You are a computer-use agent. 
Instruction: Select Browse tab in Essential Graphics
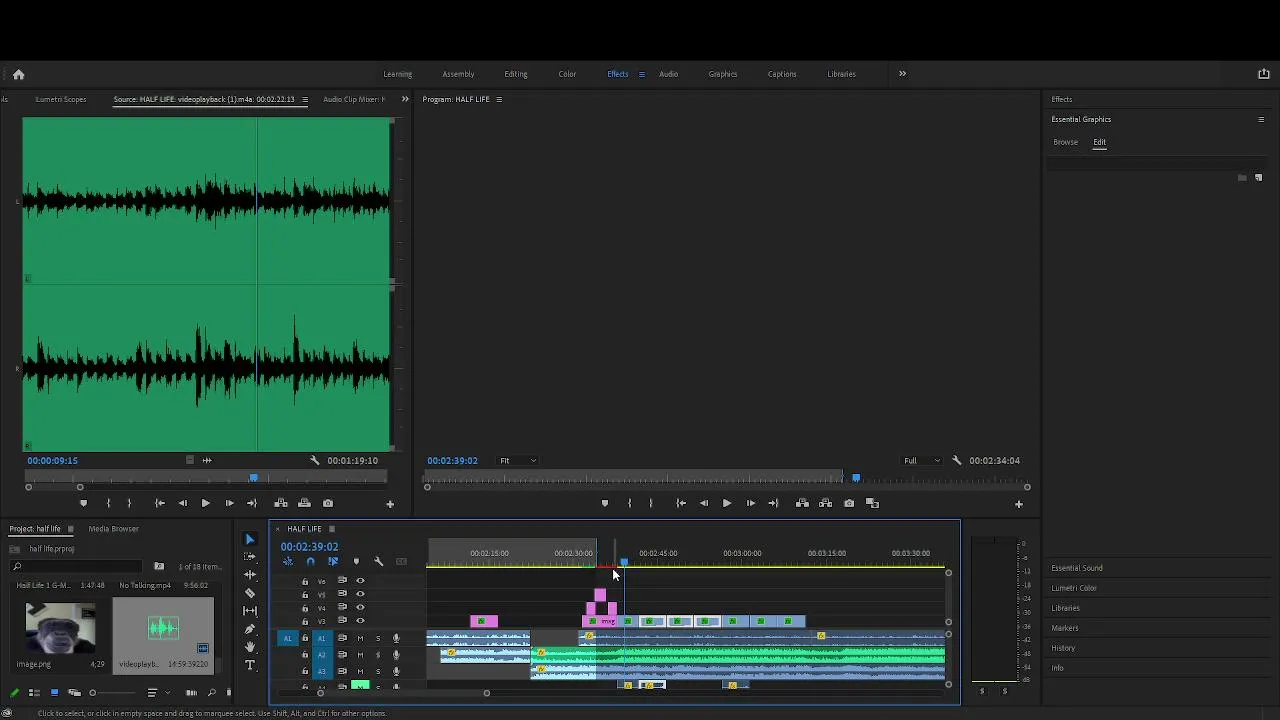(x=1066, y=142)
